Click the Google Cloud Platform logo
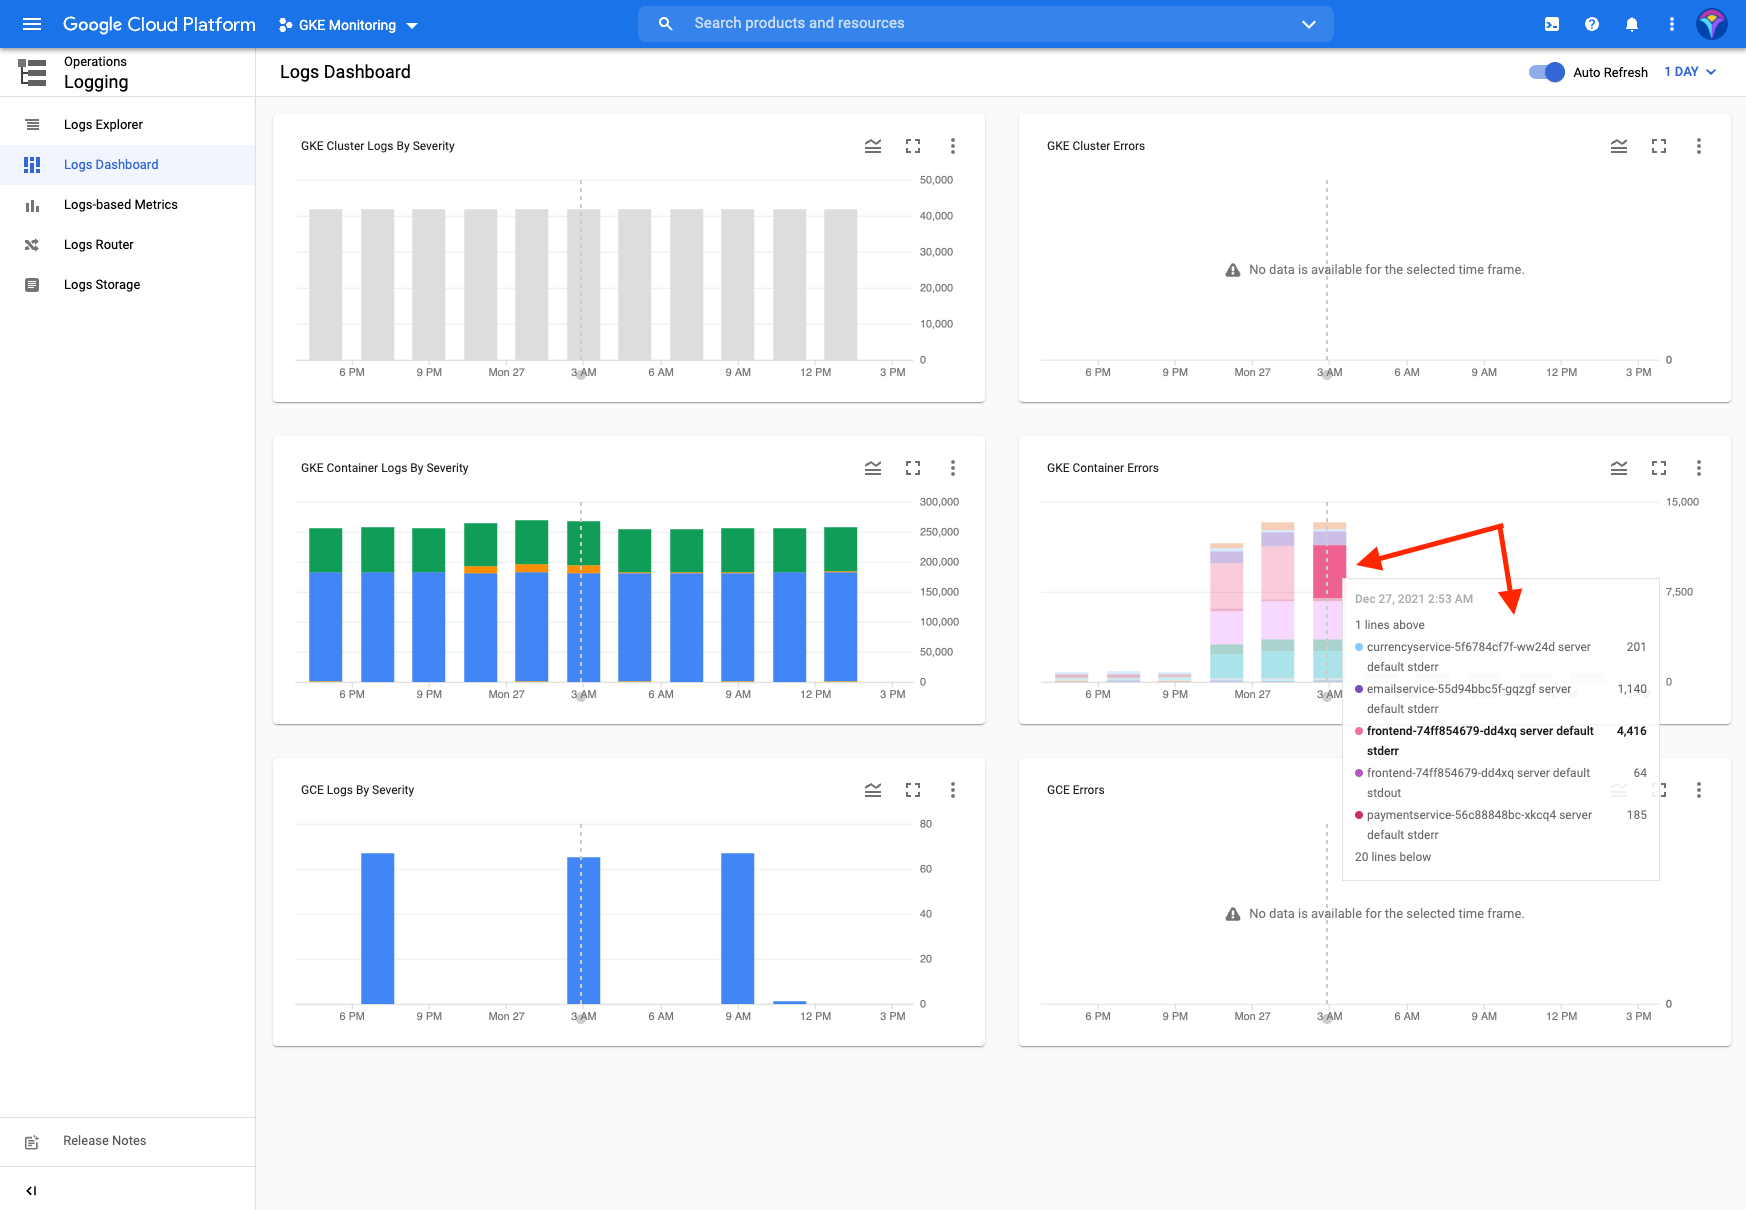1746x1210 pixels. click(x=159, y=24)
